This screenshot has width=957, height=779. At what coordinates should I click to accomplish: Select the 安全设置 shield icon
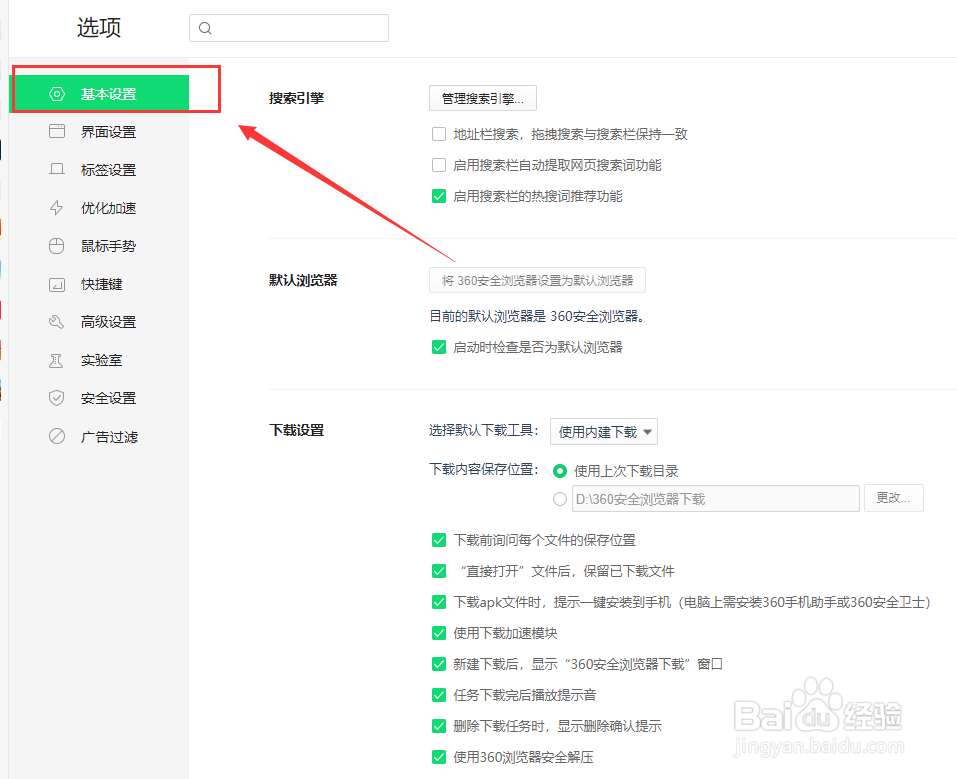[x=58, y=397]
